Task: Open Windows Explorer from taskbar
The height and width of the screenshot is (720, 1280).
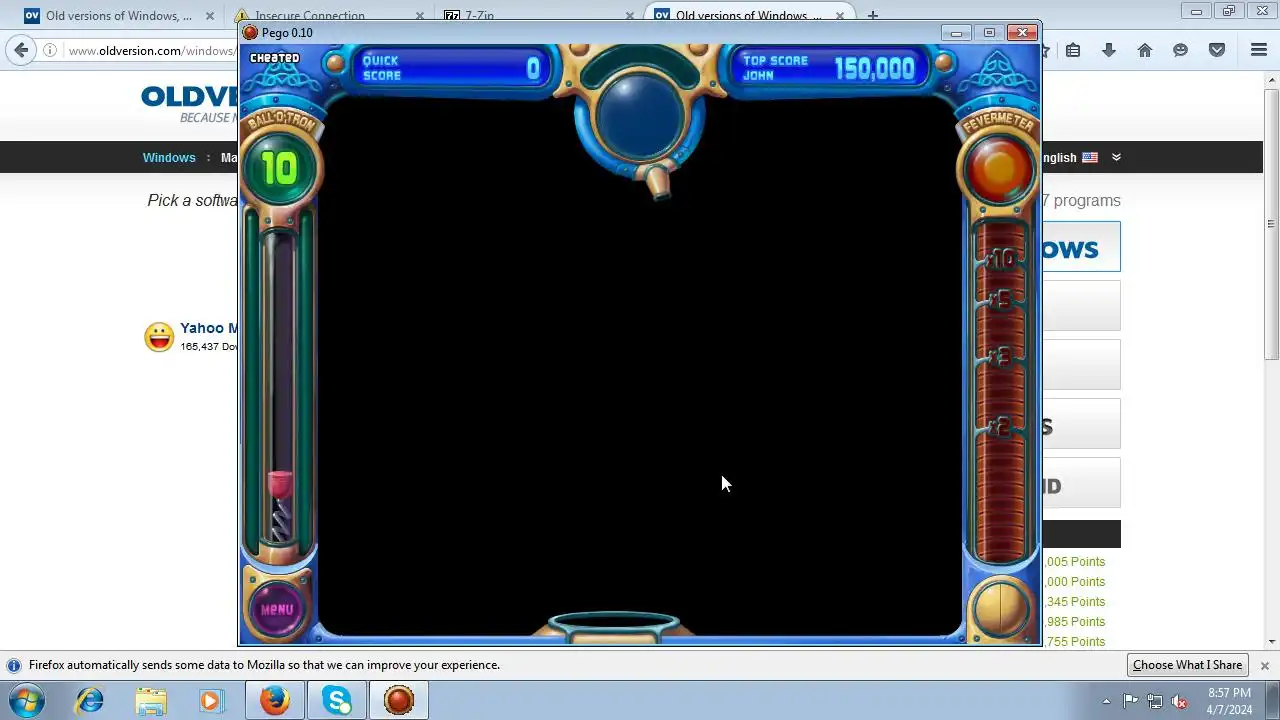Action: coord(151,700)
